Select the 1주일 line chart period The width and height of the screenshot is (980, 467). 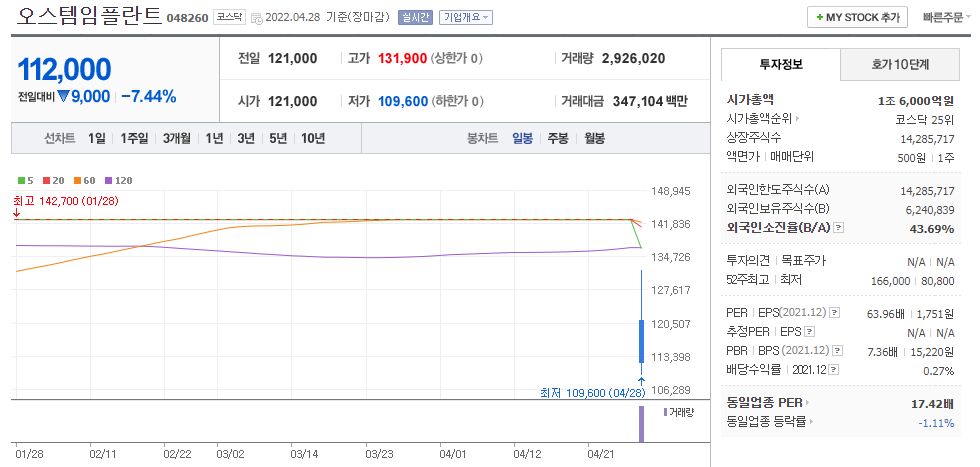point(134,138)
